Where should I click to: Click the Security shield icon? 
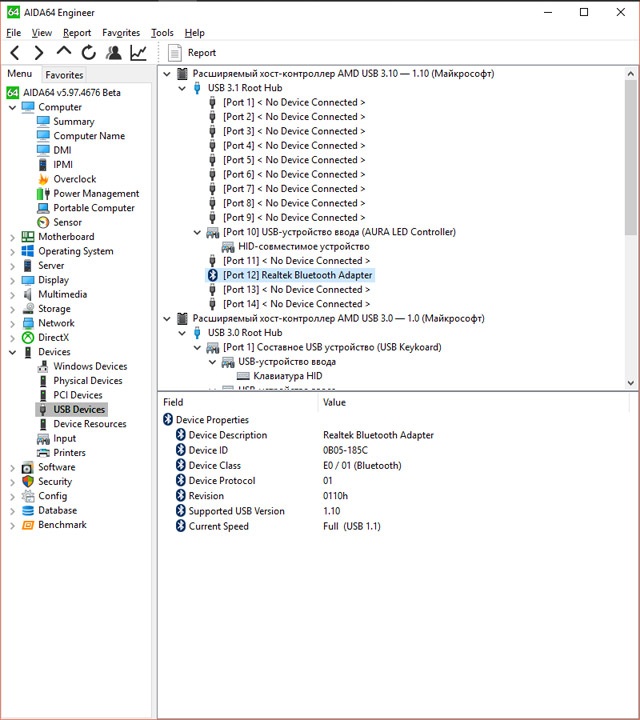coord(28,481)
